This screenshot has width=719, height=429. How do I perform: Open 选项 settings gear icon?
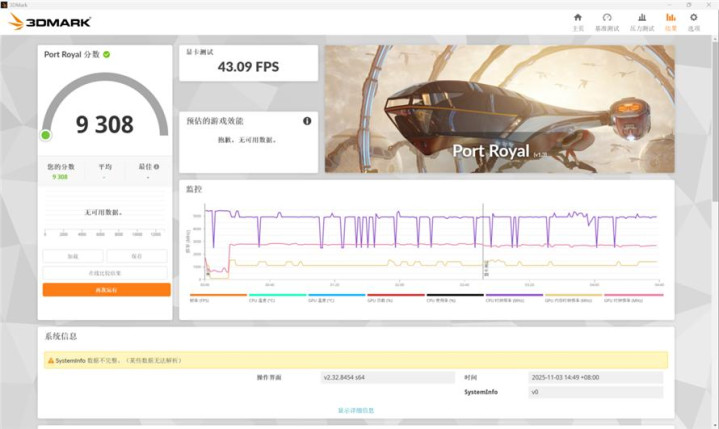(694, 20)
